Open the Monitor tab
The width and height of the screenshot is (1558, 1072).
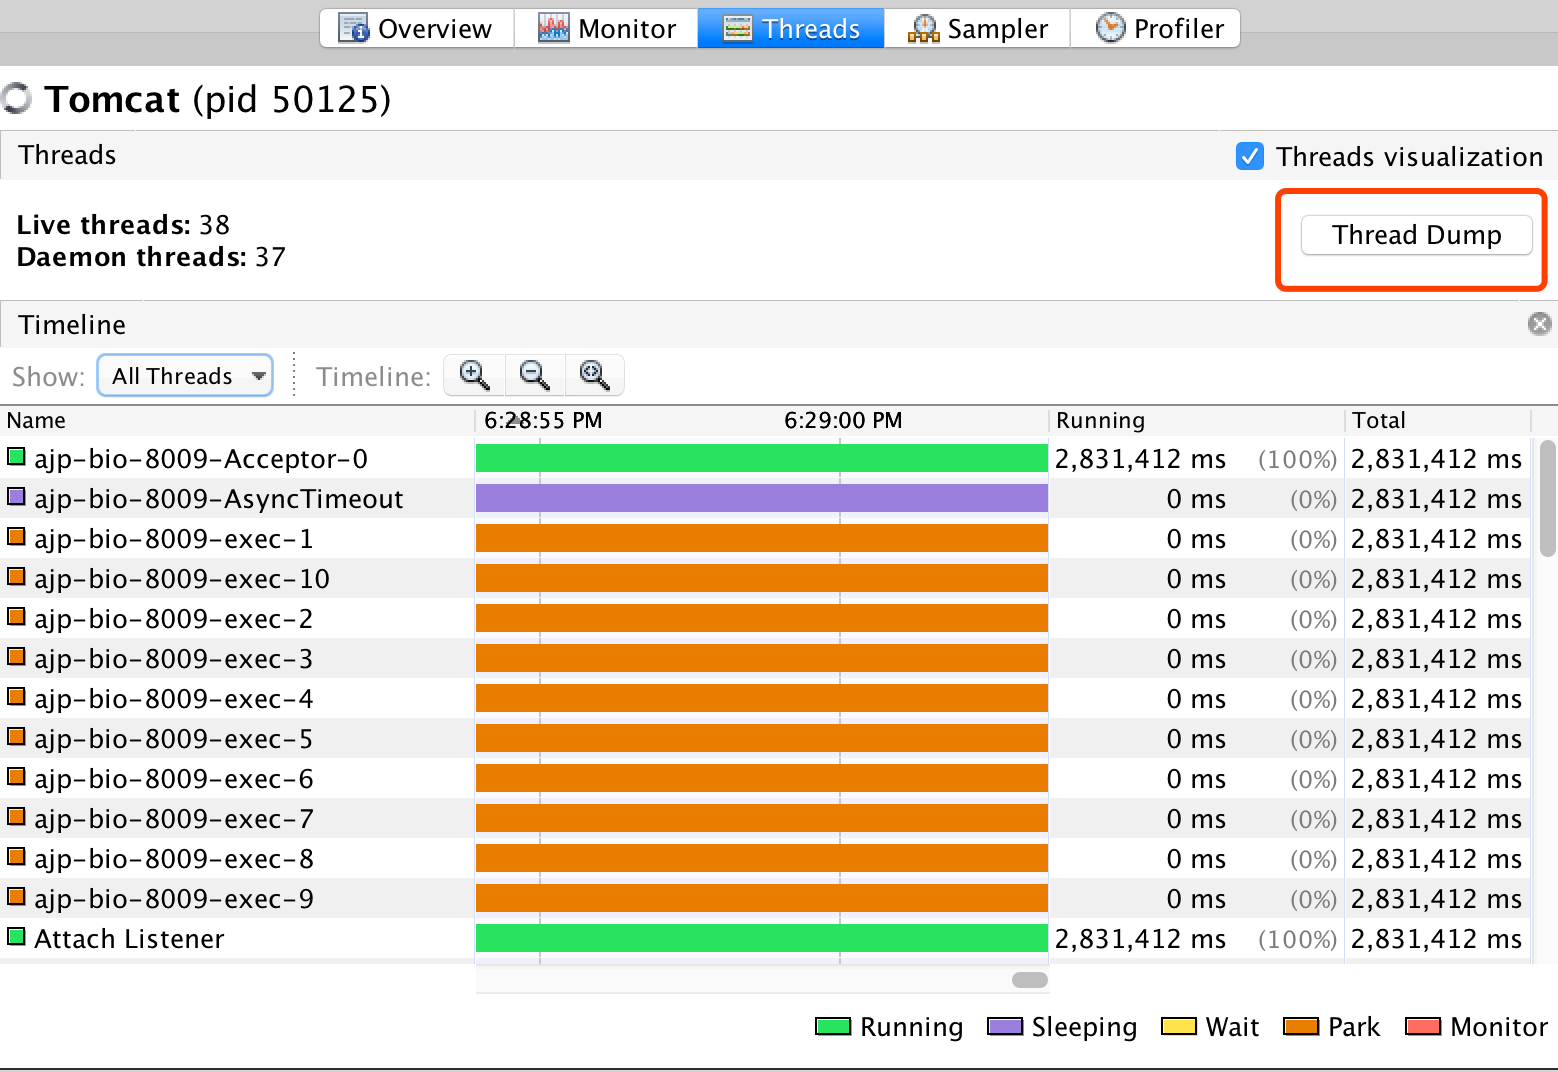click(606, 28)
